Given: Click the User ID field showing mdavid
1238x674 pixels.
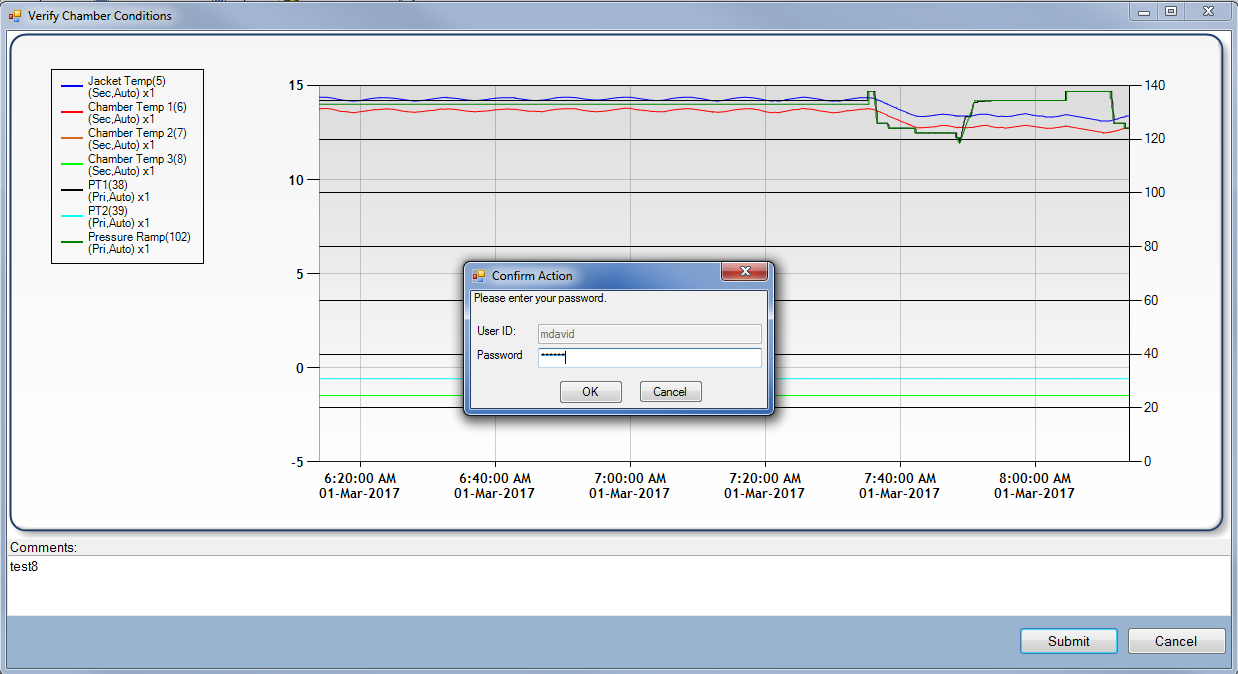Looking at the screenshot, I should point(649,333).
